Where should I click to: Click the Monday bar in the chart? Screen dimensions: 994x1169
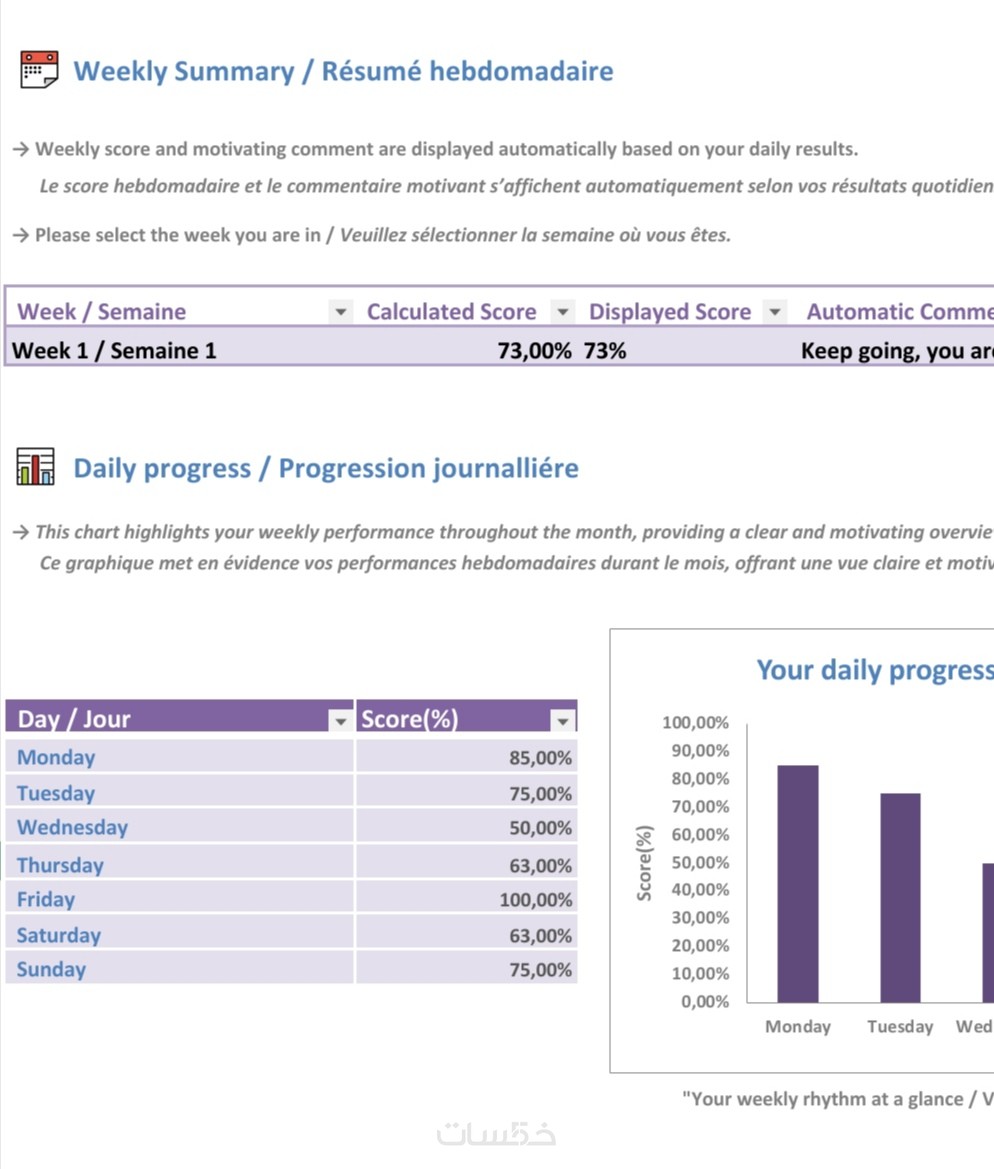pos(797,884)
